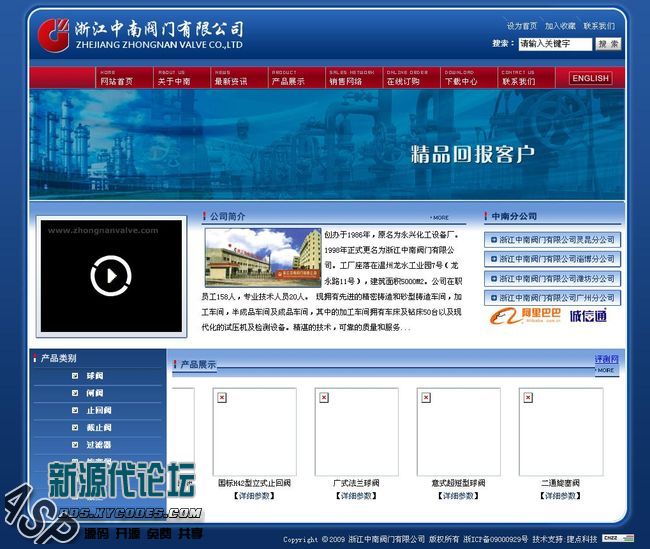
Task: Click the 捷点科技 tech support link
Action: (x=582, y=539)
